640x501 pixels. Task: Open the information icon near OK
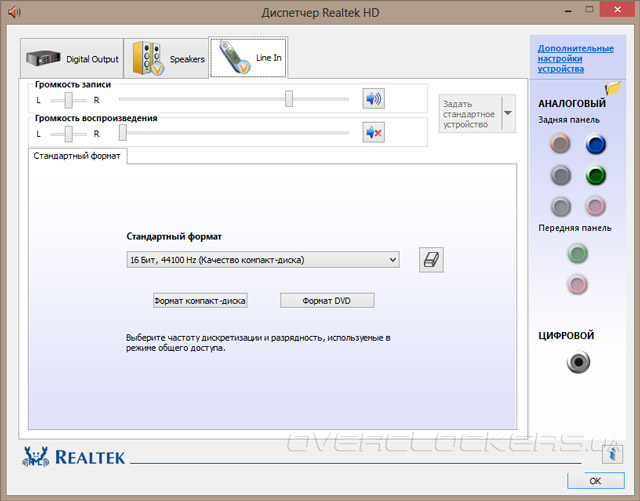pyautogui.click(x=612, y=454)
